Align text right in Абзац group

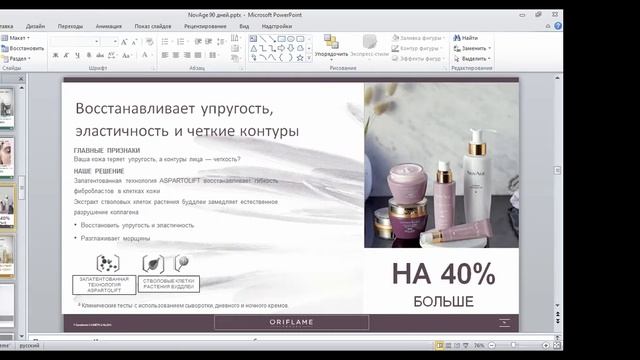[187, 55]
